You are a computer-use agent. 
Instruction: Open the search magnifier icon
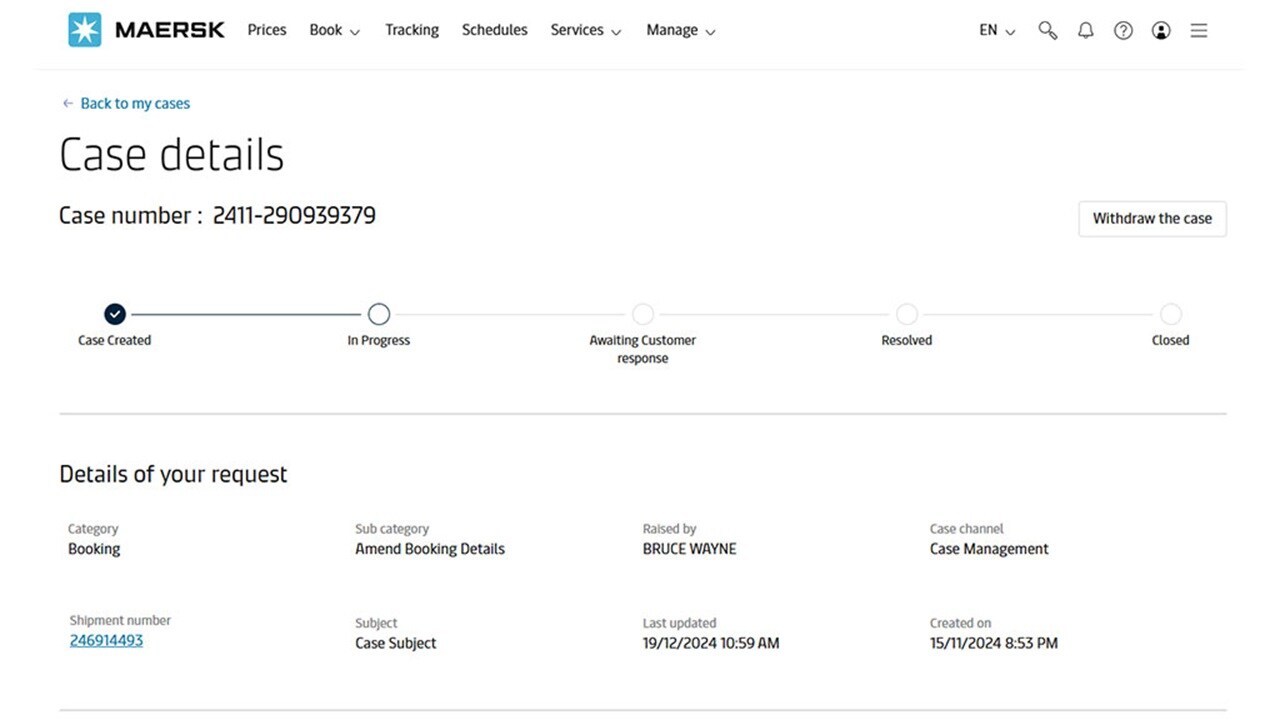pyautogui.click(x=1047, y=30)
